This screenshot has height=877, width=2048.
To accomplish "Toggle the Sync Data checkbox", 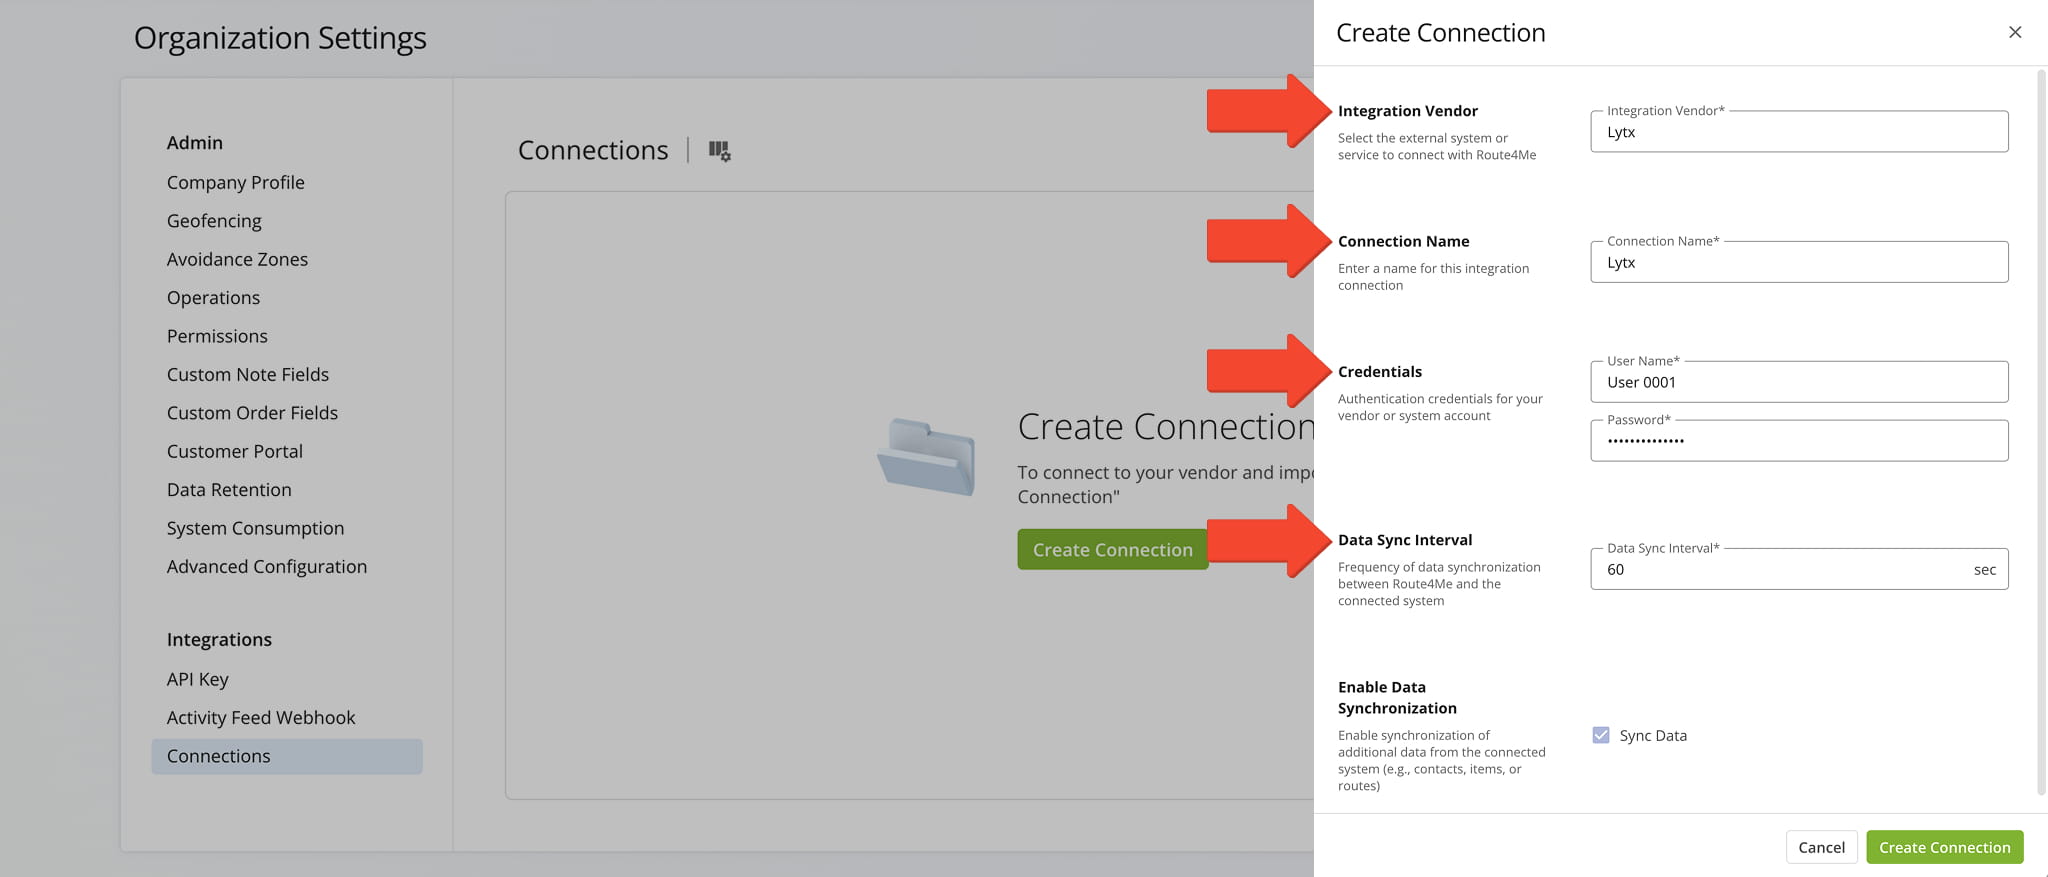I will (1600, 735).
